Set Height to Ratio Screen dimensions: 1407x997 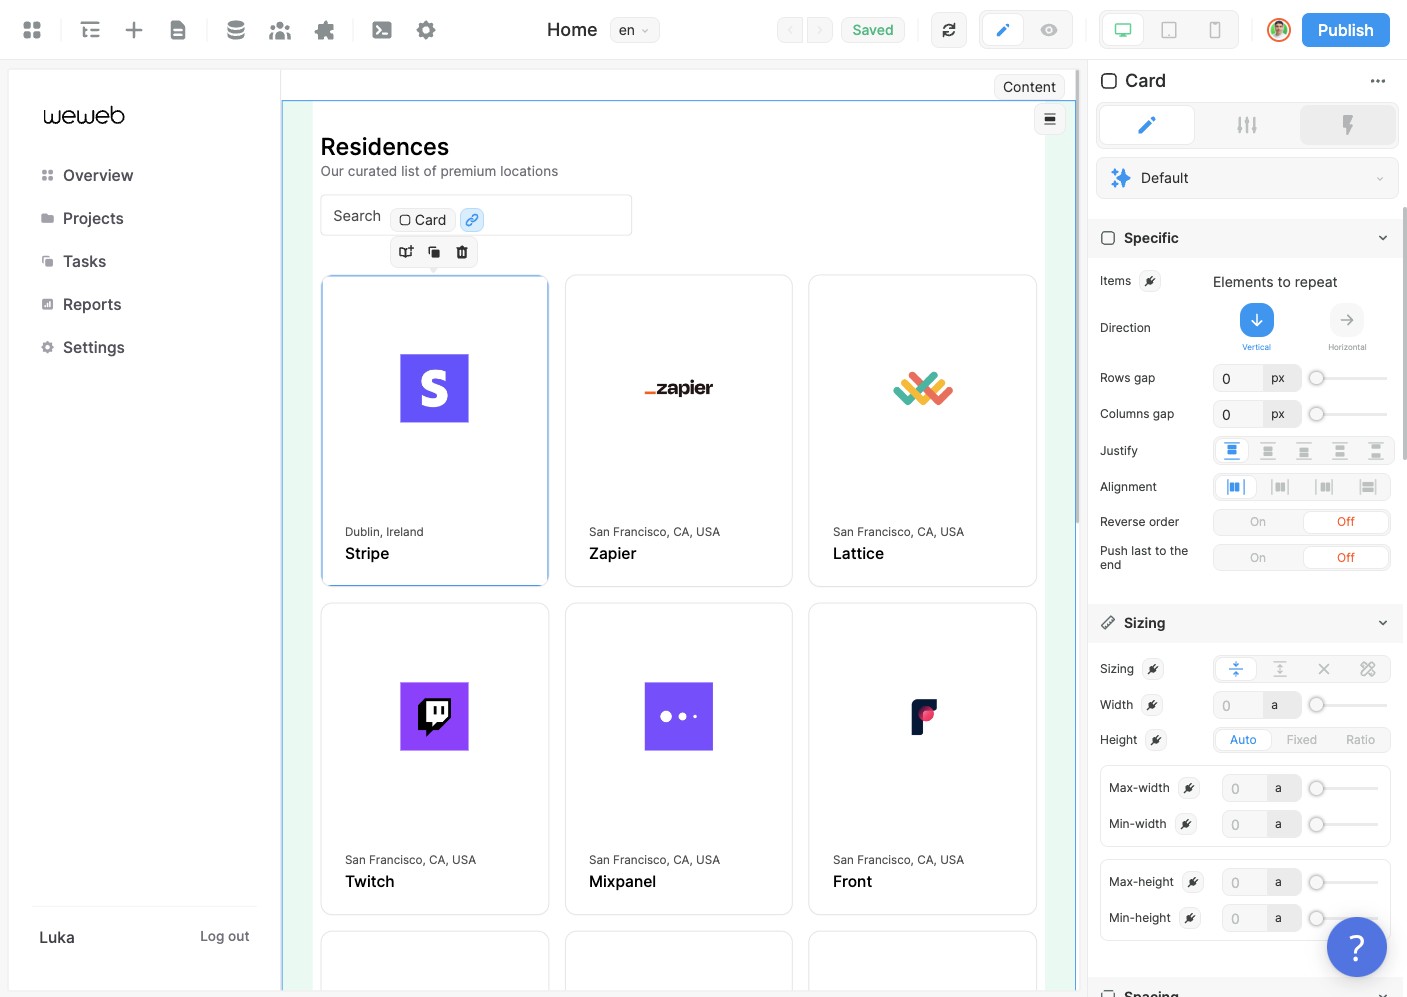(1360, 740)
